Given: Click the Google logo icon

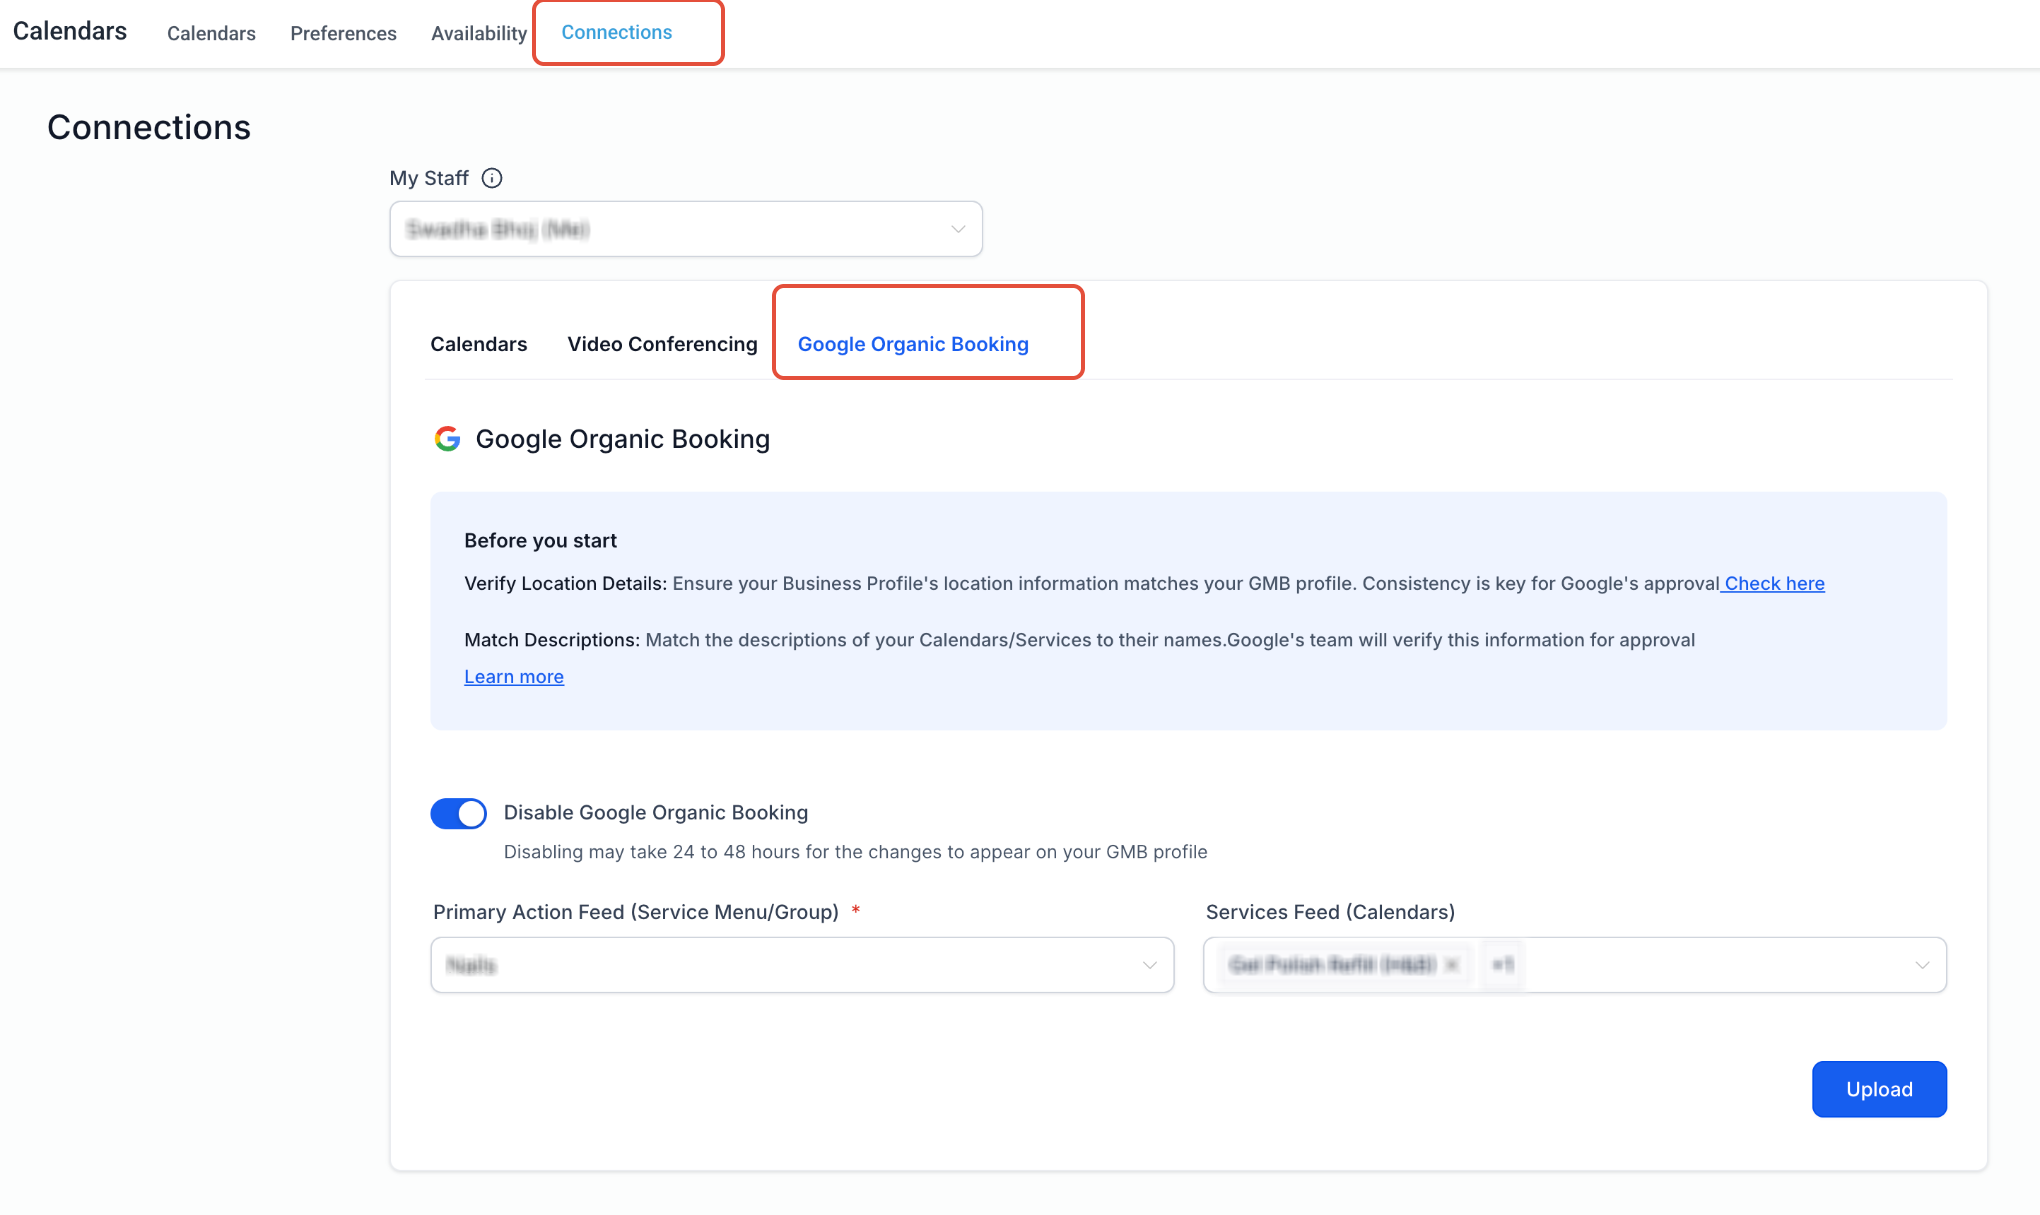Looking at the screenshot, I should 447,439.
